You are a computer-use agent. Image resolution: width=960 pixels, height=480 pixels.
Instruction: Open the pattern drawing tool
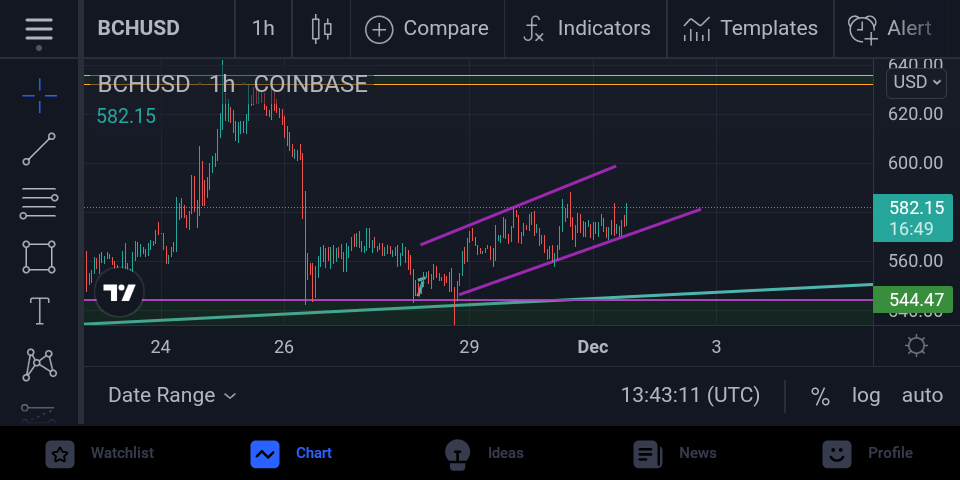39,365
